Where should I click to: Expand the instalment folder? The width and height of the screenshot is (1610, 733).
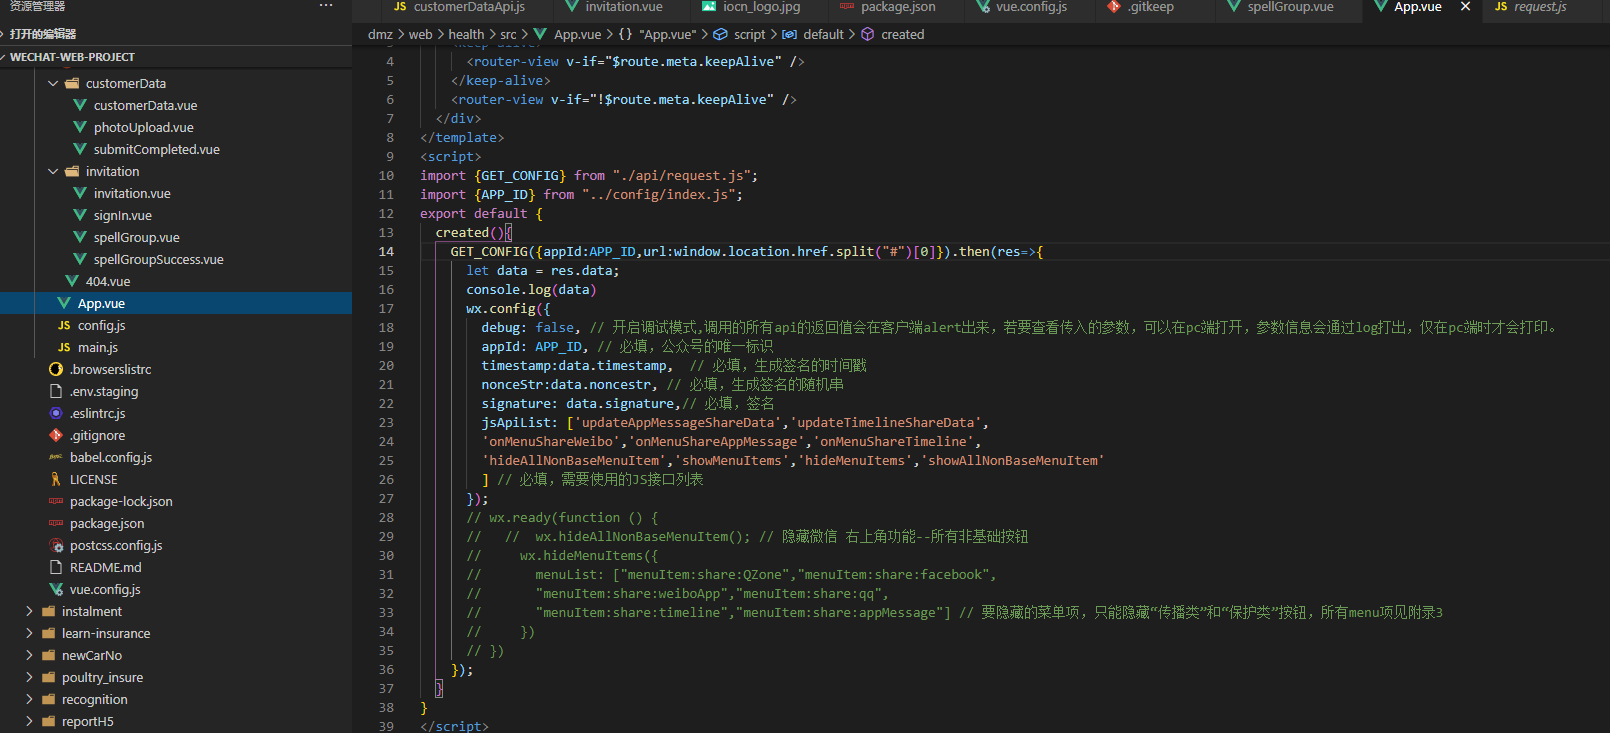[x=29, y=611]
